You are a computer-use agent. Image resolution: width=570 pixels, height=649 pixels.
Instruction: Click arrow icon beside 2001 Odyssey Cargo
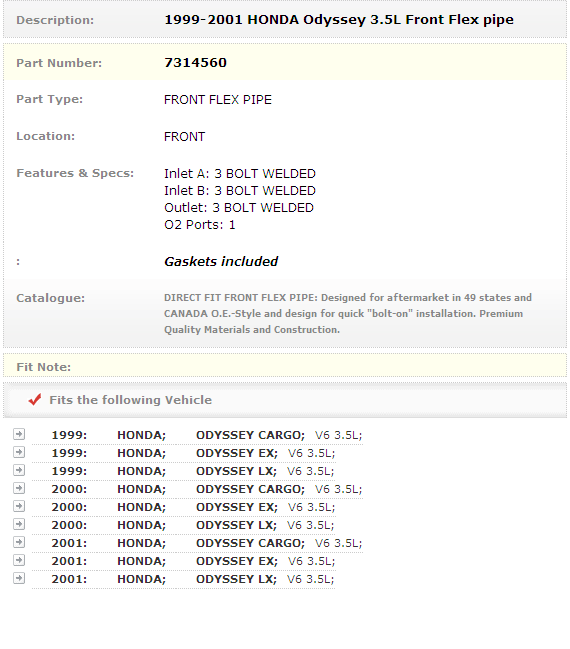(19, 542)
